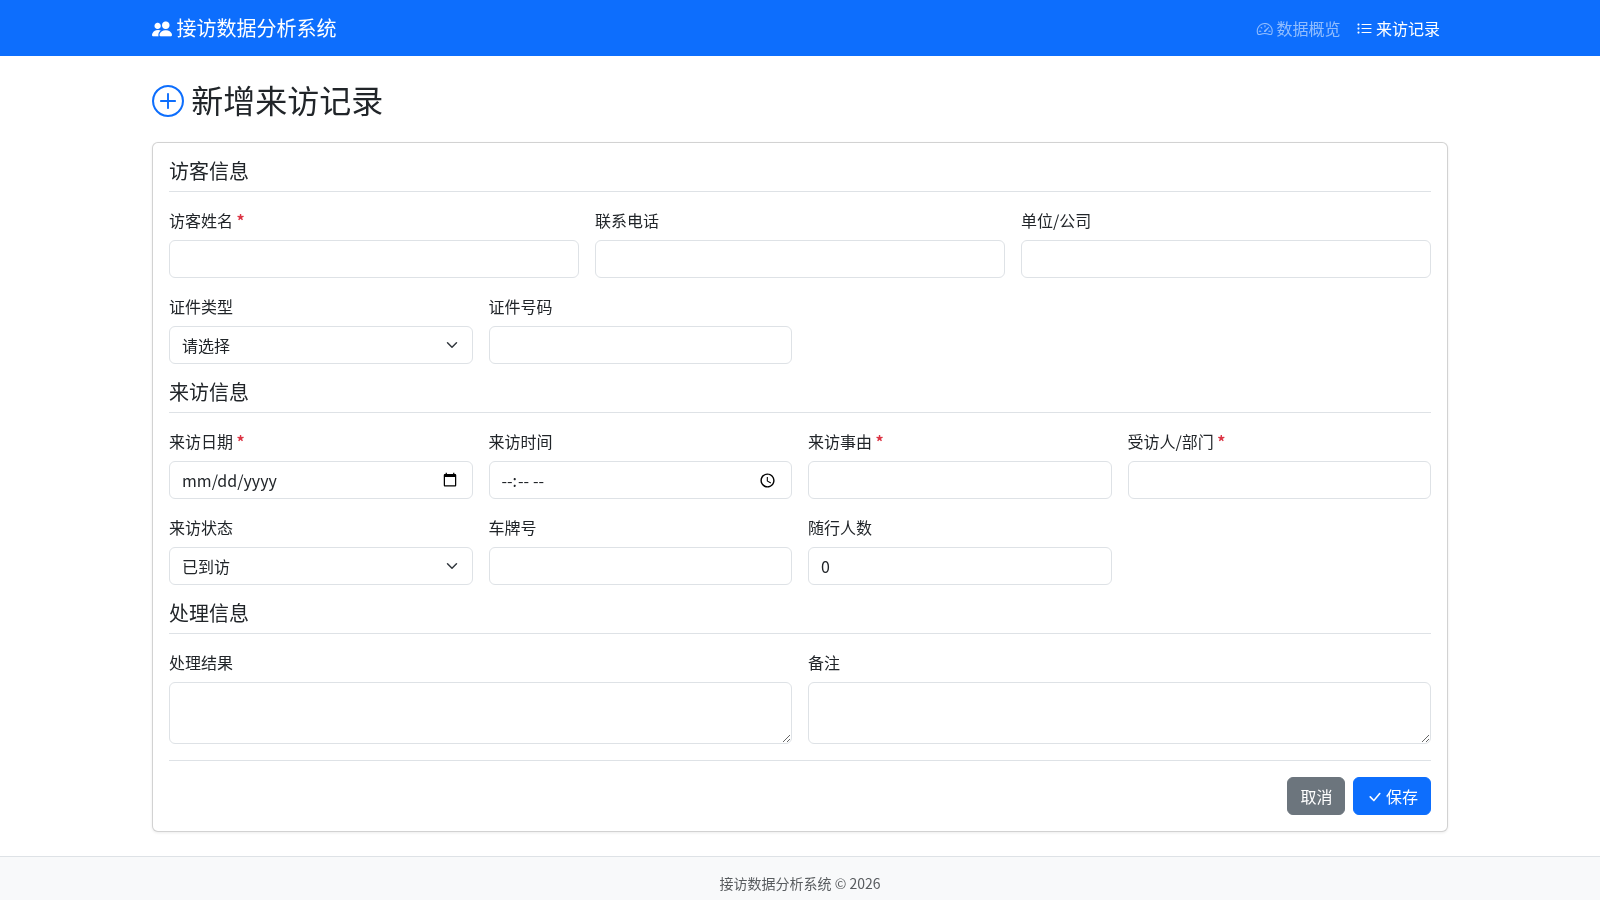Viewport: 1600px width, 900px height.
Task: Focus the 联系电话 input field
Action: pyautogui.click(x=800, y=259)
